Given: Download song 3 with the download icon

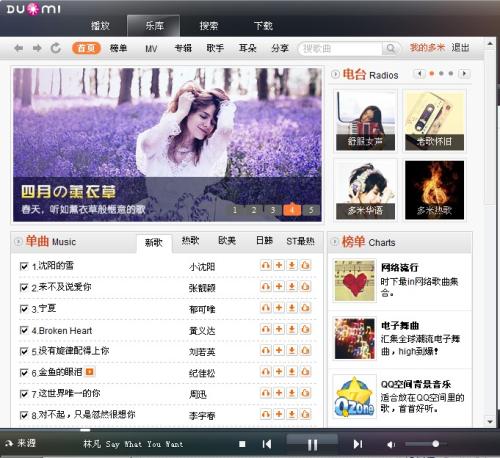Looking at the screenshot, I should 292,308.
